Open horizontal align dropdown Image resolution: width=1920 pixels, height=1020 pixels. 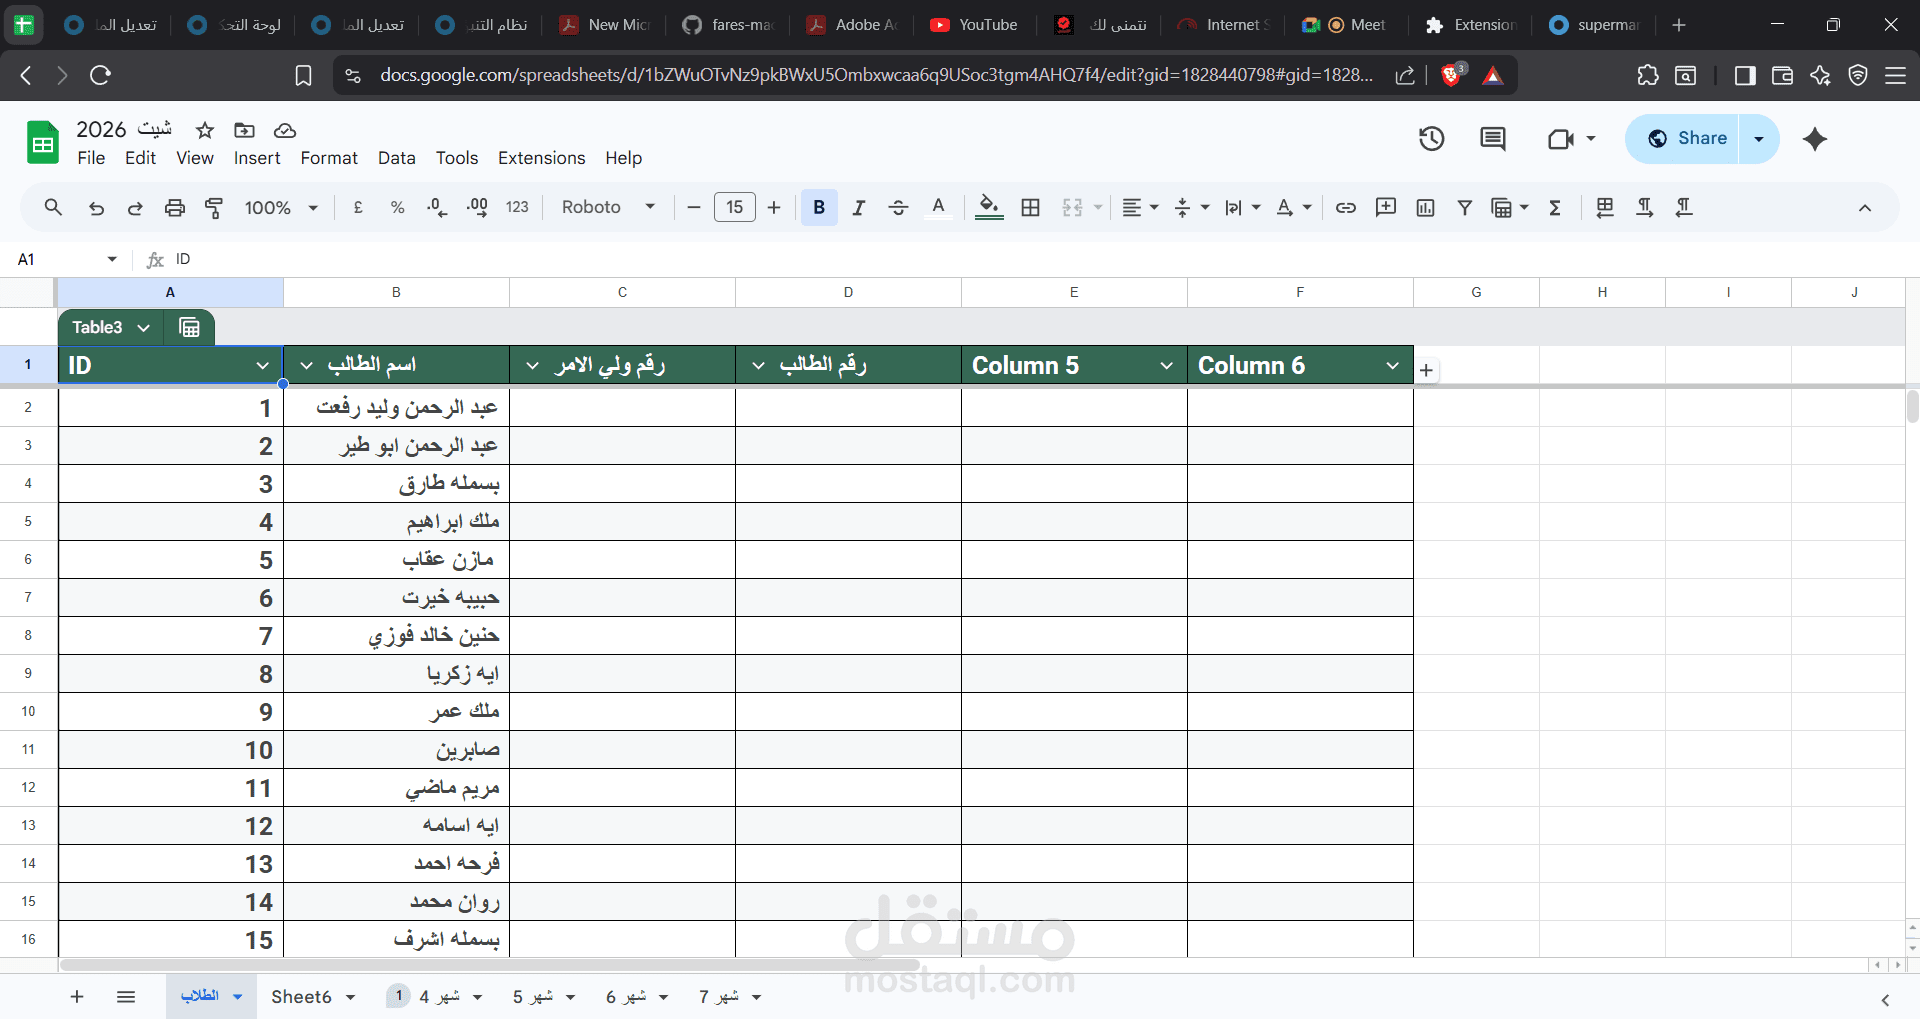tap(1140, 207)
